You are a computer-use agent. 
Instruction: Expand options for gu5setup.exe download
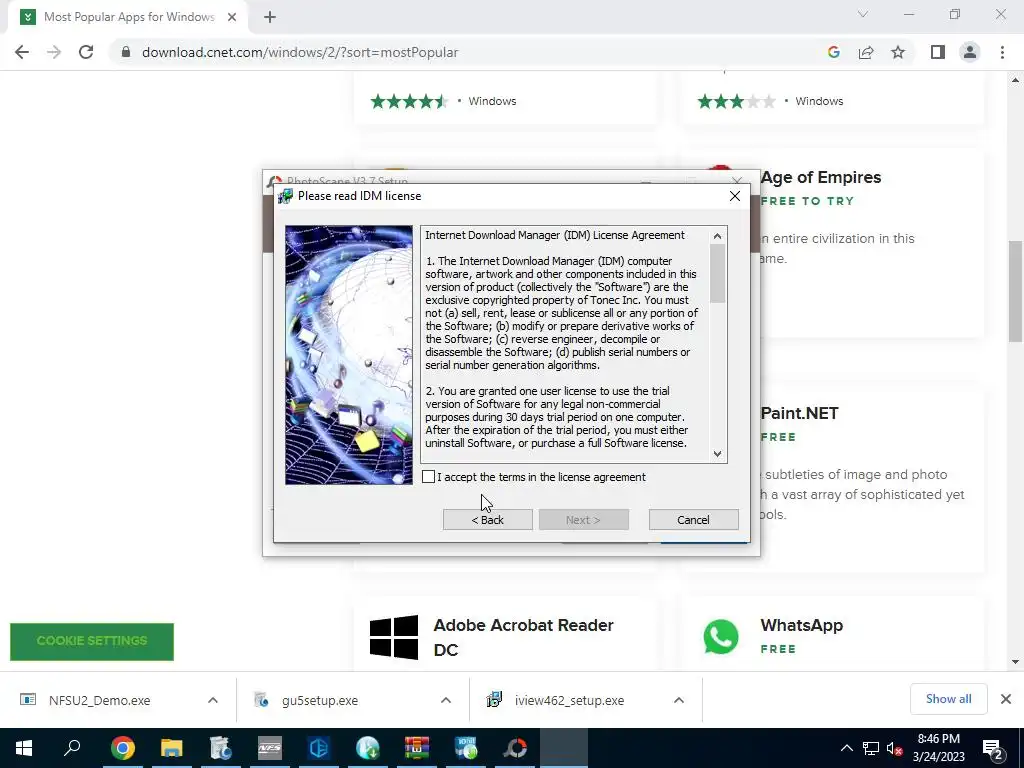(446, 700)
